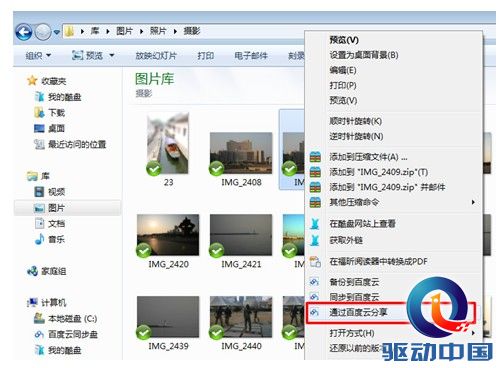Click 打印 in the toolbar
This screenshot has width=500, height=368.
205,55
